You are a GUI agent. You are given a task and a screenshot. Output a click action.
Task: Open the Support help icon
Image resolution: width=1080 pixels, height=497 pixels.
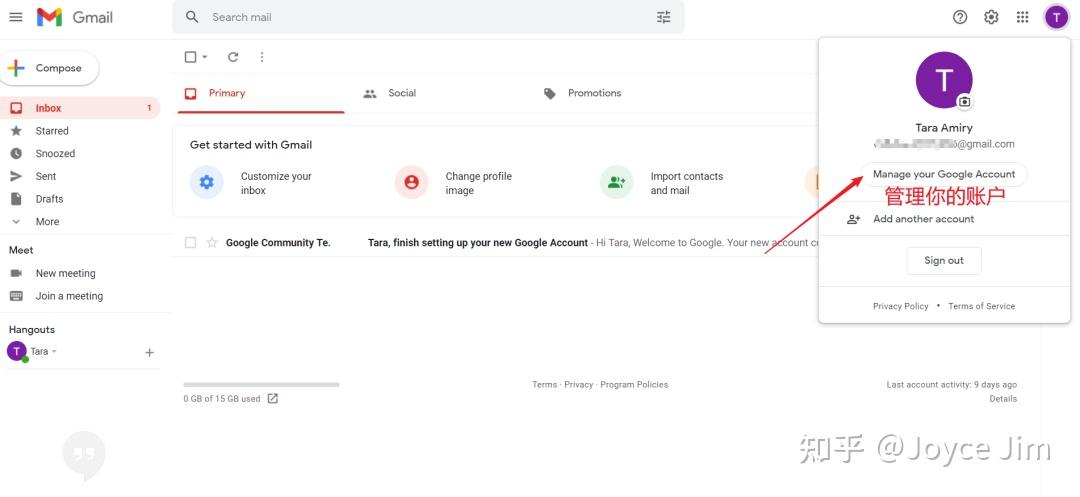(x=960, y=17)
